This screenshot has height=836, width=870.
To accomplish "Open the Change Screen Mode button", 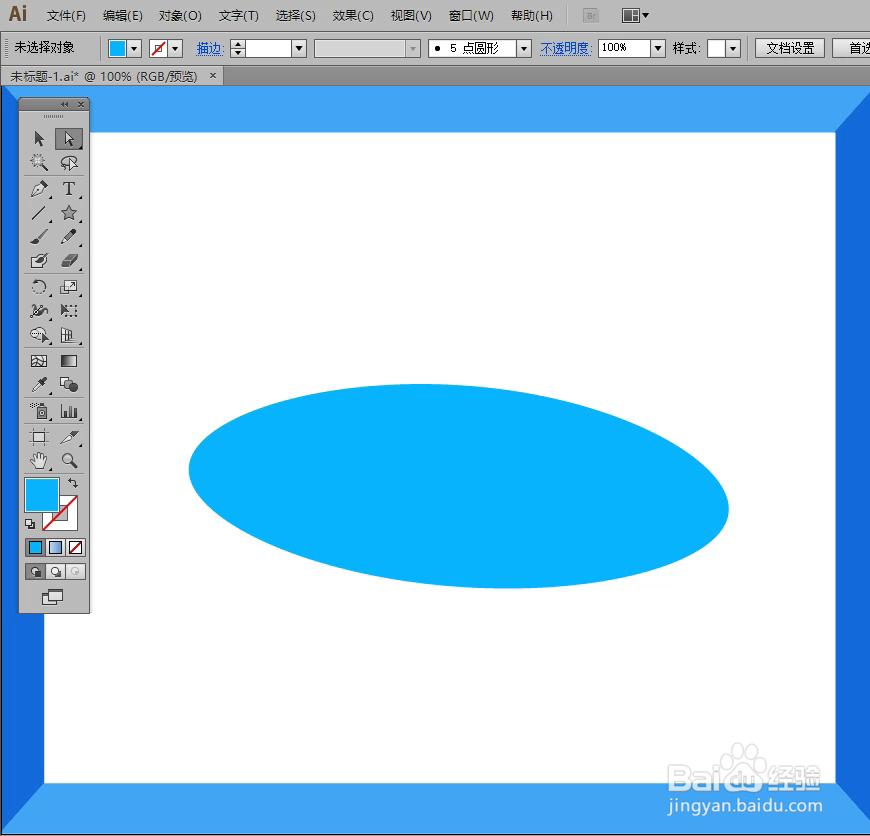I will (53, 597).
